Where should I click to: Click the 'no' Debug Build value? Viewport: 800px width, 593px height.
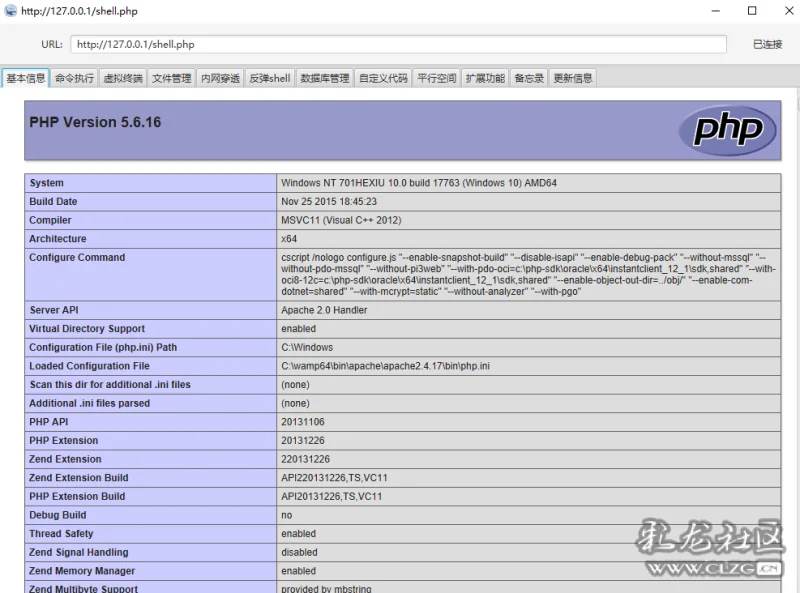(x=287, y=515)
